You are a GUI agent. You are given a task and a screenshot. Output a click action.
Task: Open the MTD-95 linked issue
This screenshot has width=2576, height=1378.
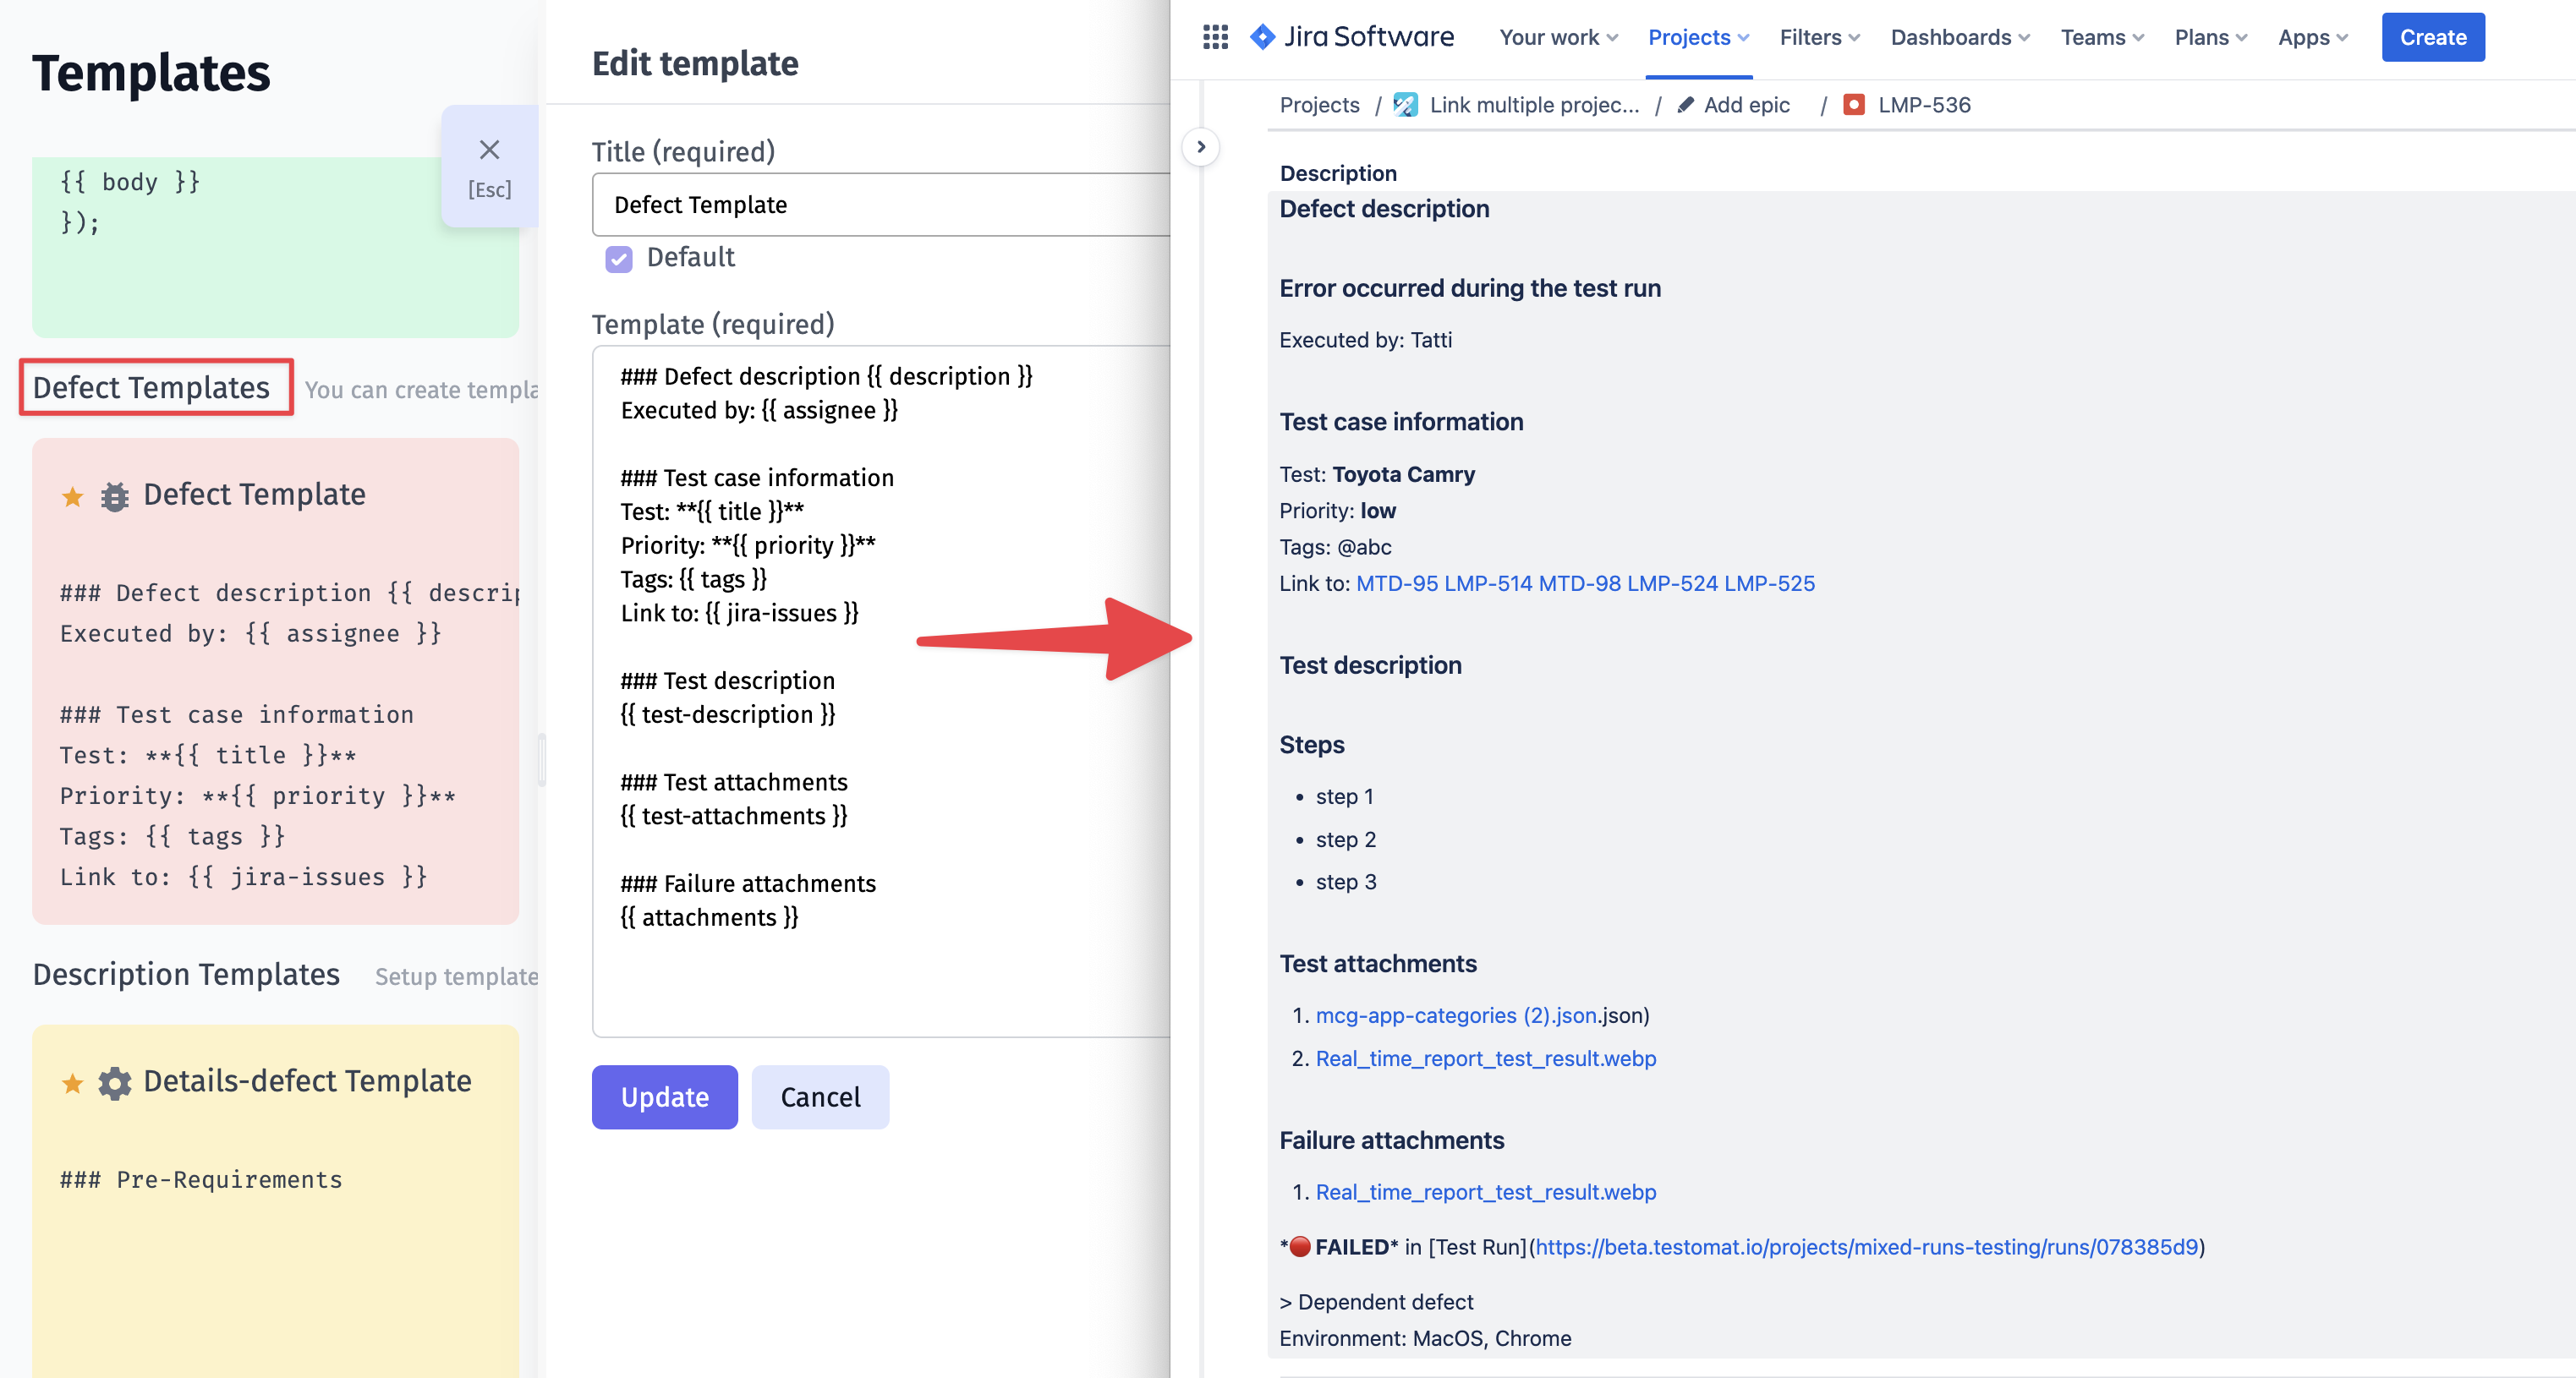[x=1396, y=583]
